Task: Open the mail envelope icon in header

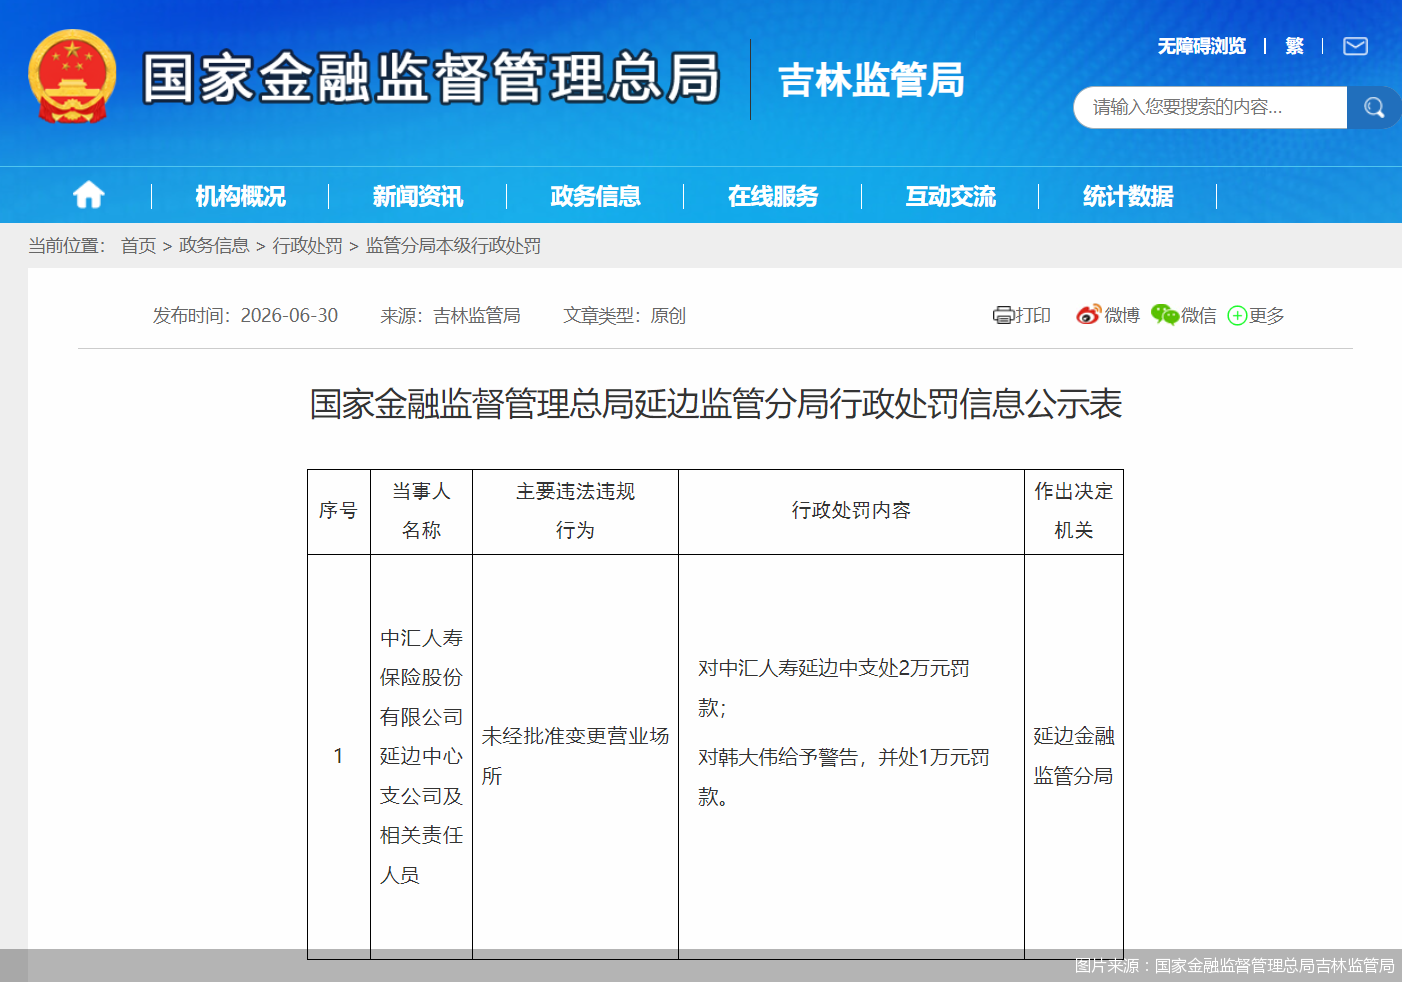Action: [x=1355, y=46]
